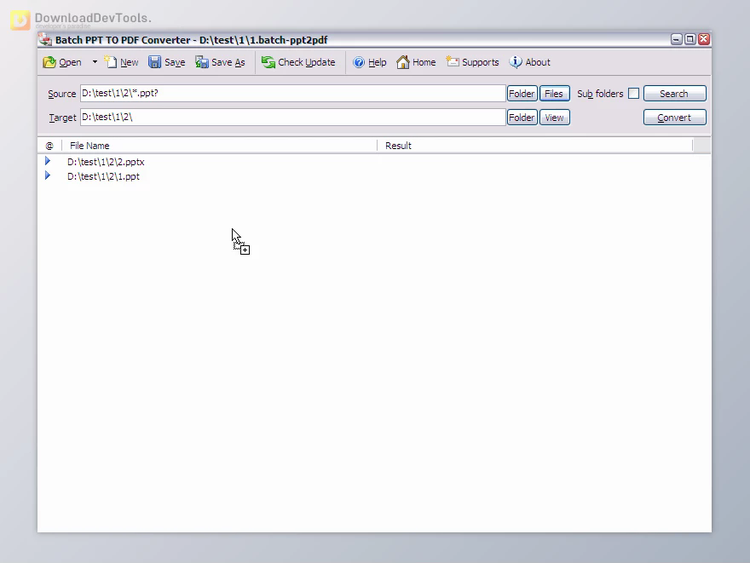Click the Target path input field

(x=293, y=117)
